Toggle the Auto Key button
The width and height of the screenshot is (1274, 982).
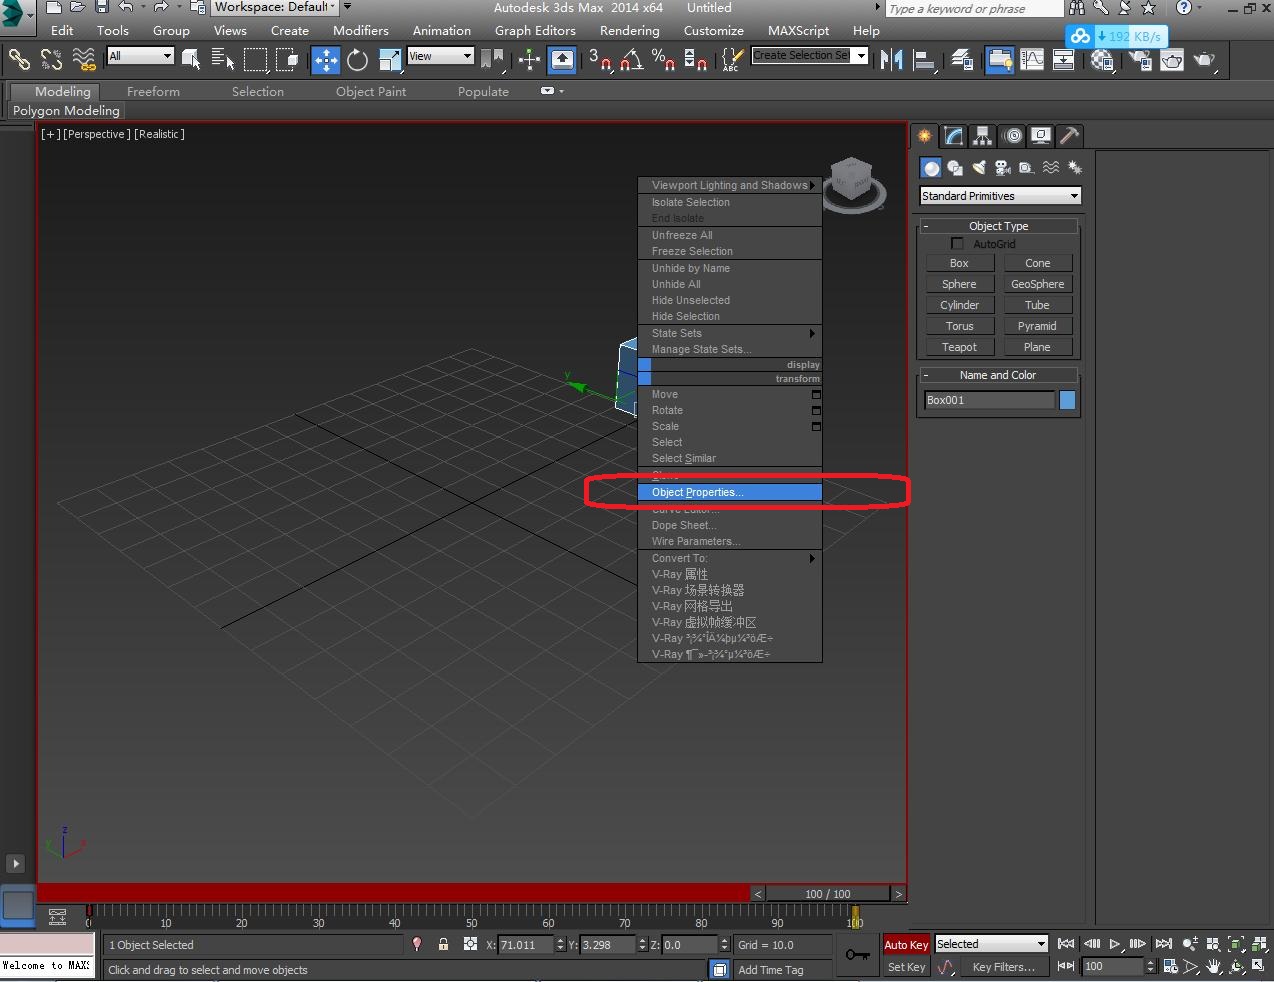click(x=906, y=945)
